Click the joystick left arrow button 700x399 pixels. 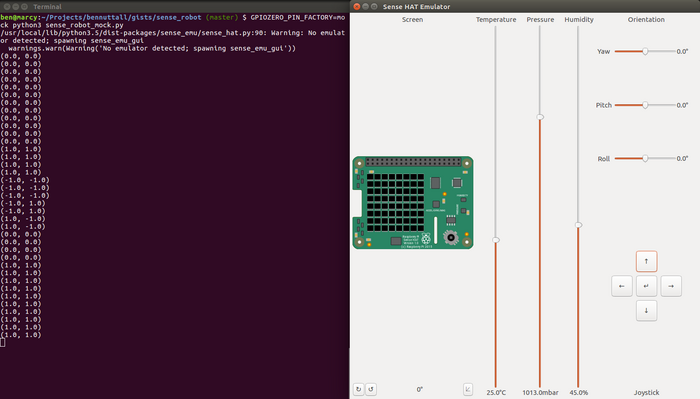(x=621, y=286)
